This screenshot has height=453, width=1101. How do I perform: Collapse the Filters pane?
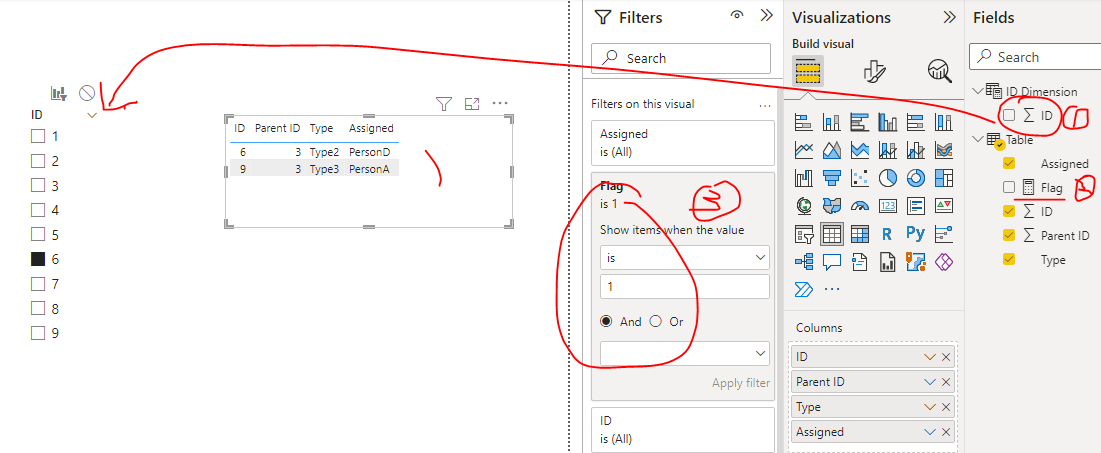[x=766, y=15]
